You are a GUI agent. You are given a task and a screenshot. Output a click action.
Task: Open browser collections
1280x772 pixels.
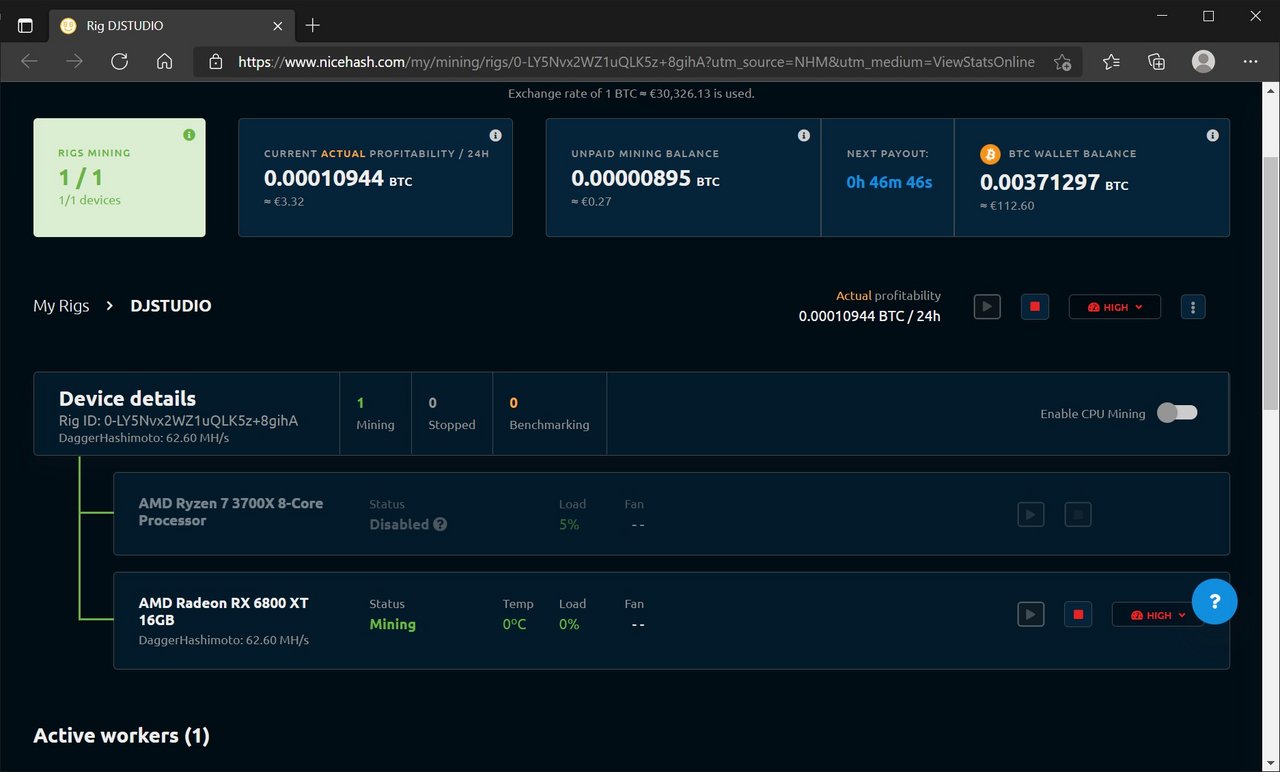[1157, 62]
